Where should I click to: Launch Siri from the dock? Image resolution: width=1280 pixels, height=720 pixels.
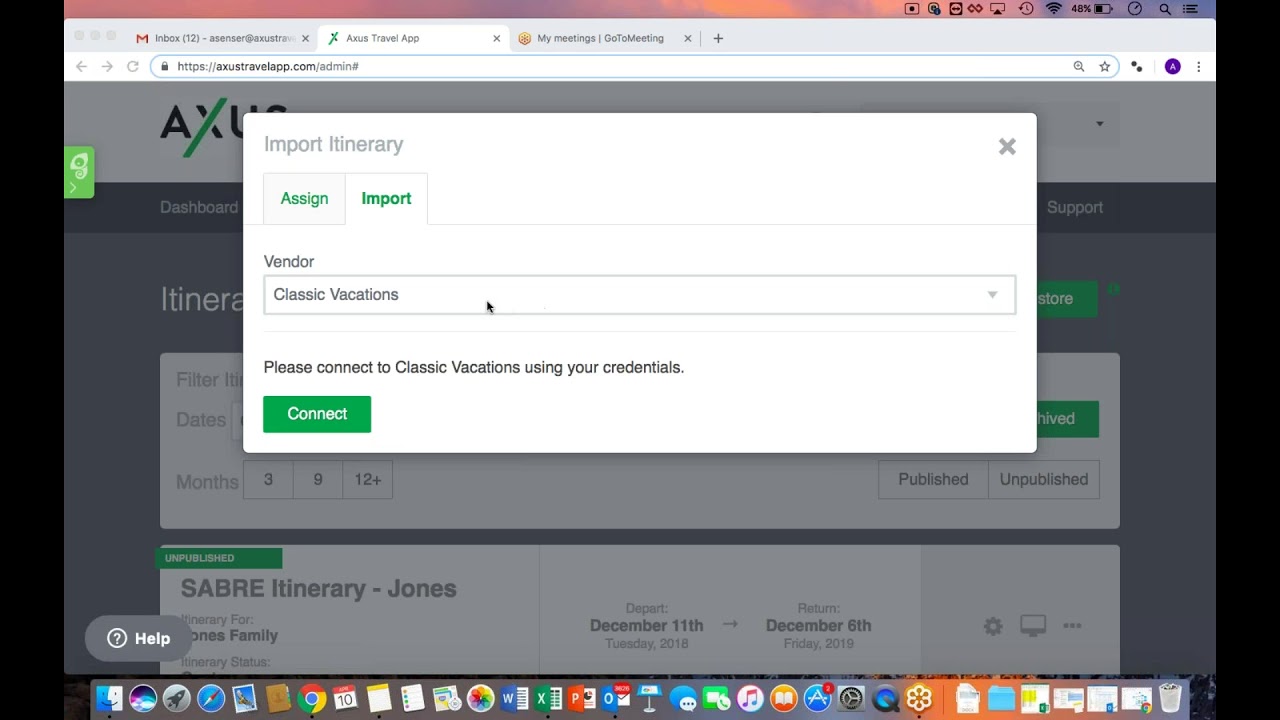tap(143, 698)
